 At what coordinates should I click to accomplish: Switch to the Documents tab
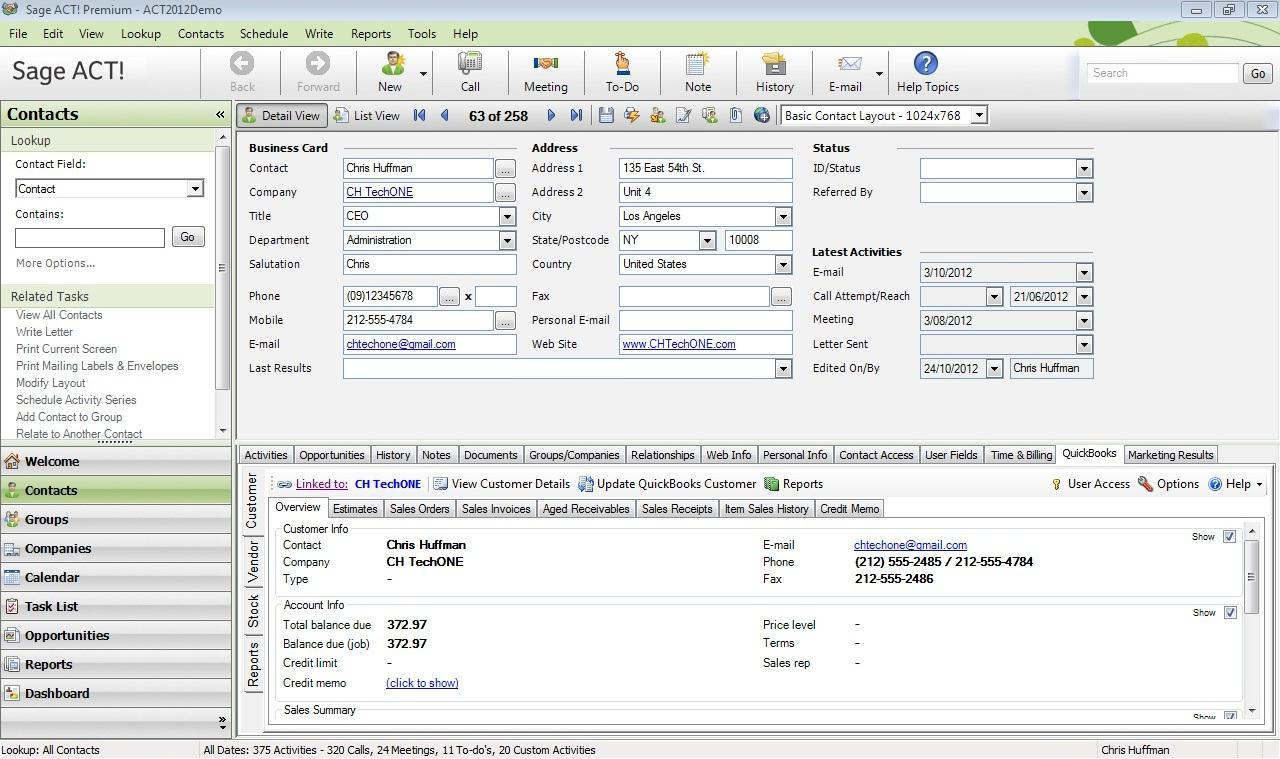click(x=490, y=455)
